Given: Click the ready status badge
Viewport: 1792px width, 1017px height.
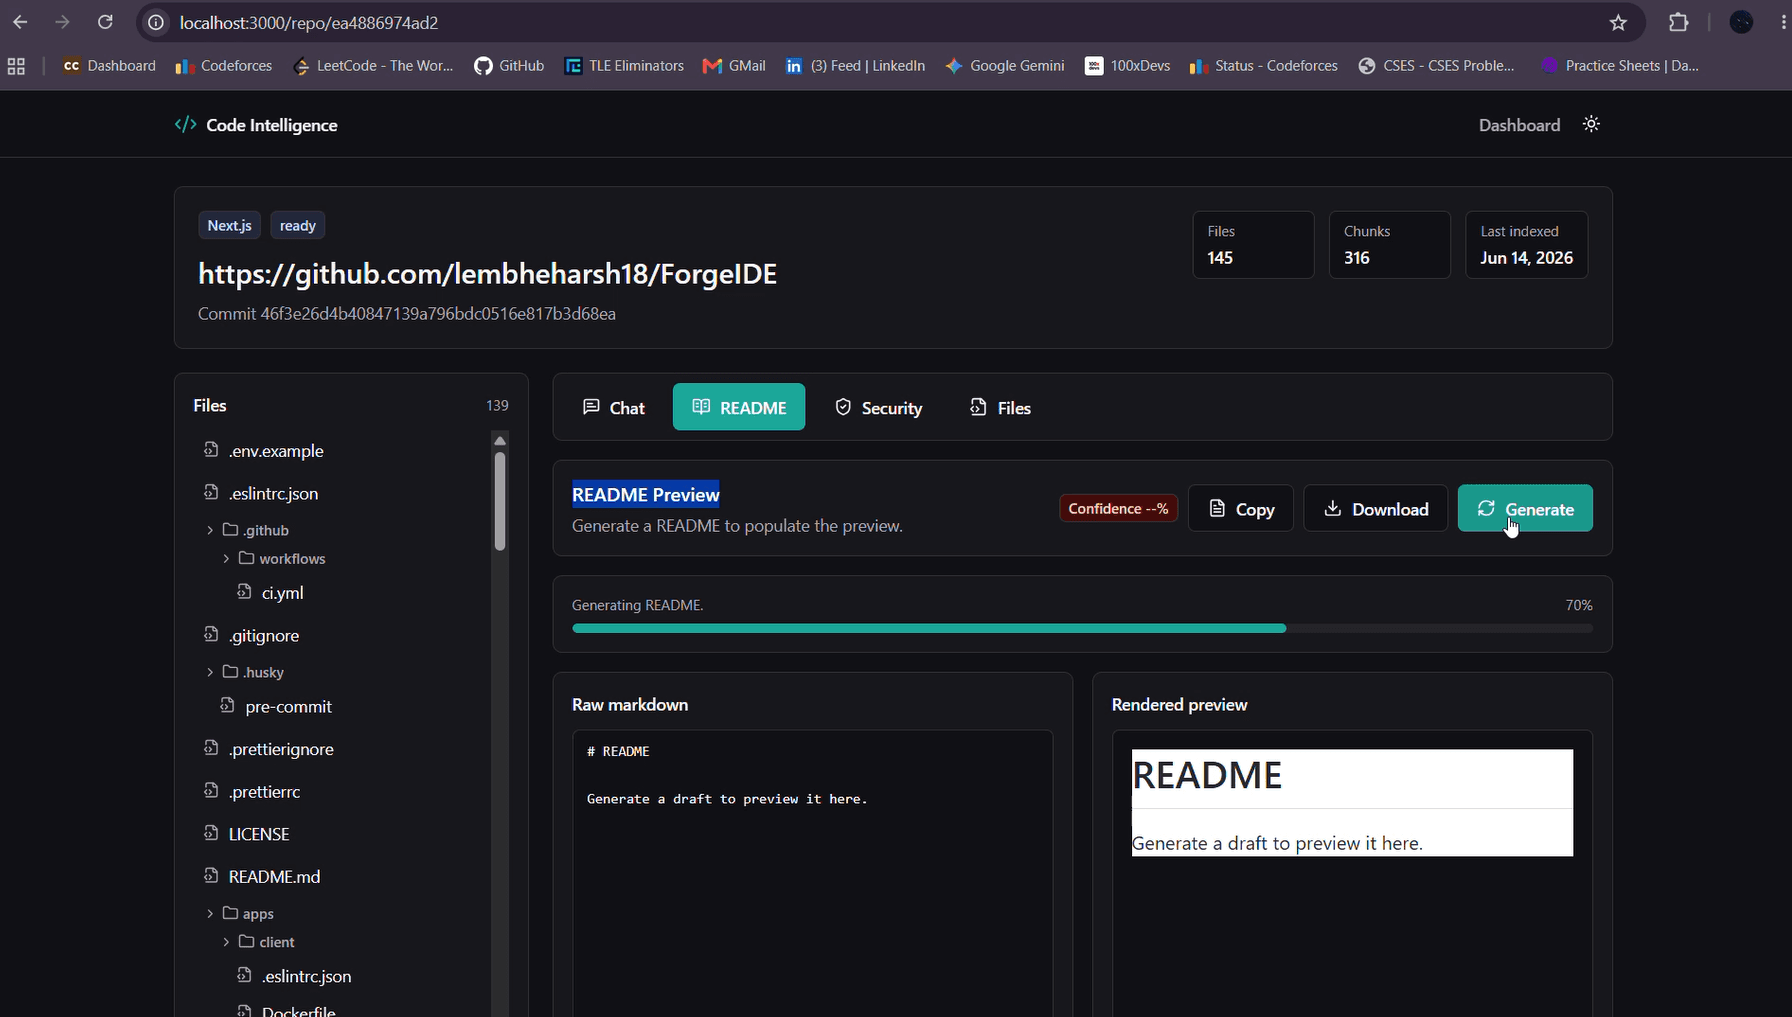Looking at the screenshot, I should (x=297, y=225).
